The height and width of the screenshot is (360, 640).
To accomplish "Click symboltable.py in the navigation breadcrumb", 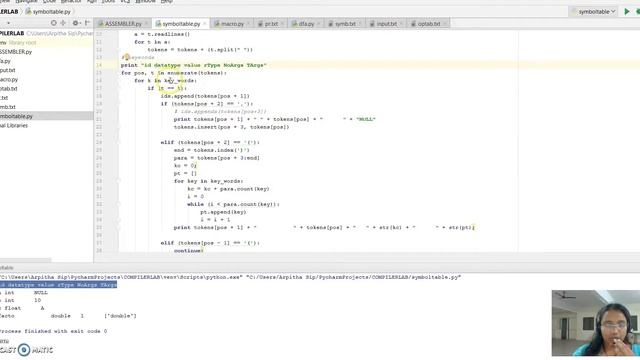I will point(48,11).
